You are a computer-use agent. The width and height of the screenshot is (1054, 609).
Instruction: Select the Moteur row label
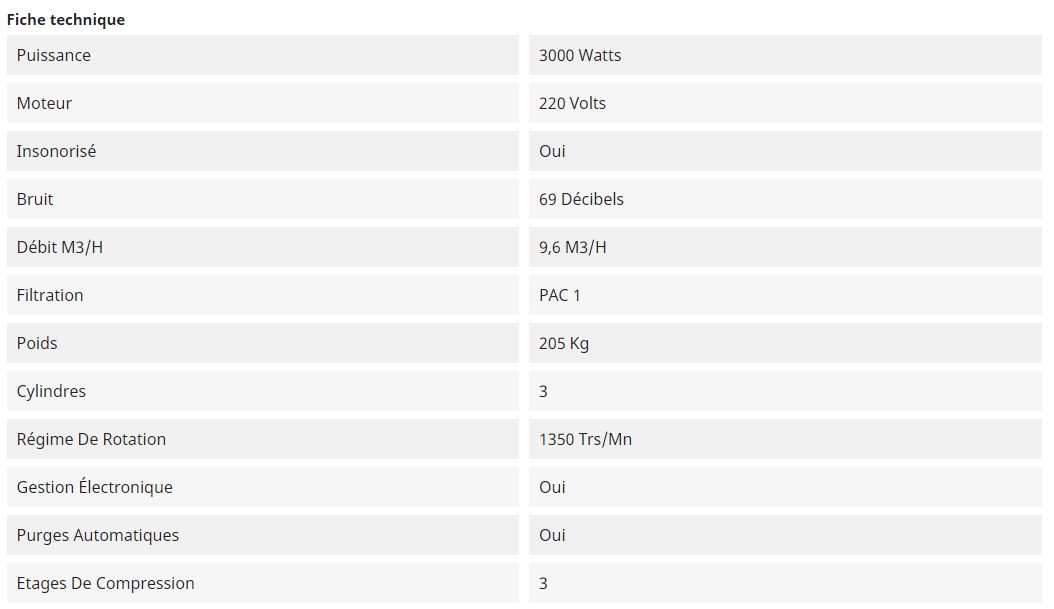pyautogui.click(x=44, y=104)
